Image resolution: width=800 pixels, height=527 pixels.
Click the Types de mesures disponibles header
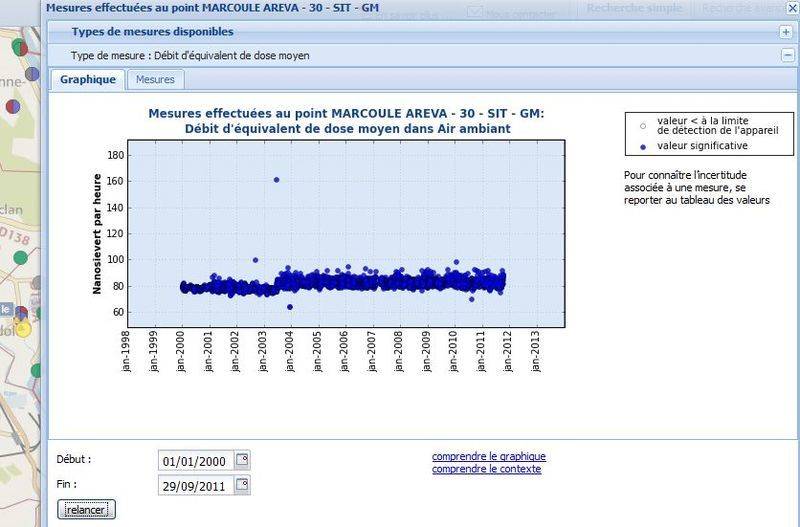point(152,32)
